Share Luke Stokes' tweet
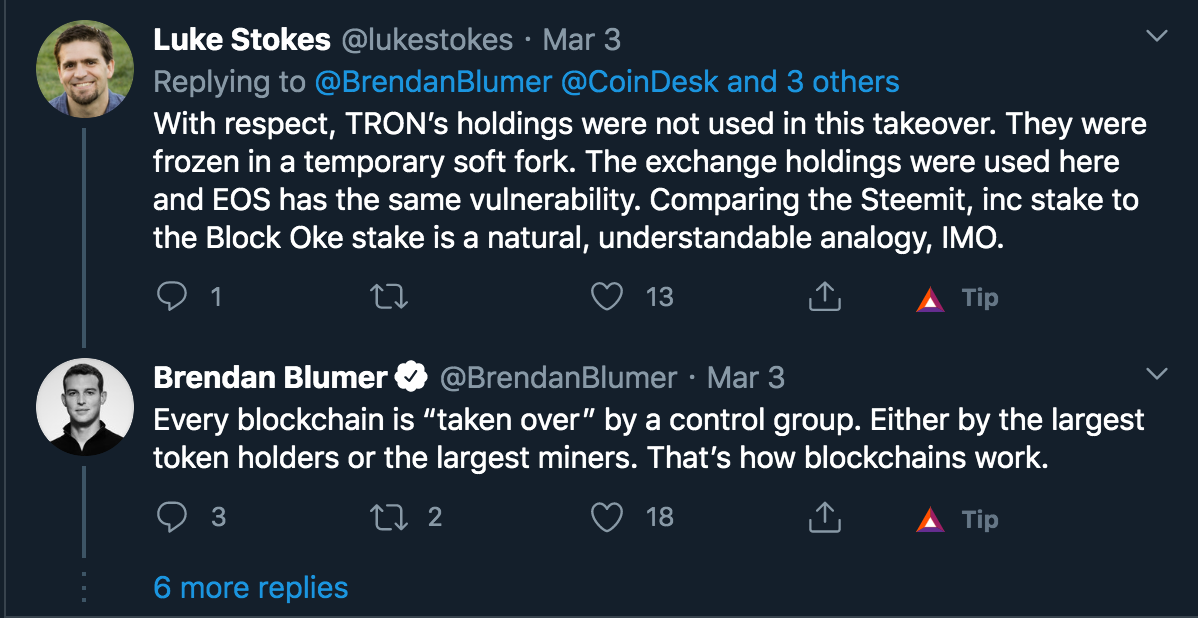The width and height of the screenshot is (1198, 618). click(824, 296)
